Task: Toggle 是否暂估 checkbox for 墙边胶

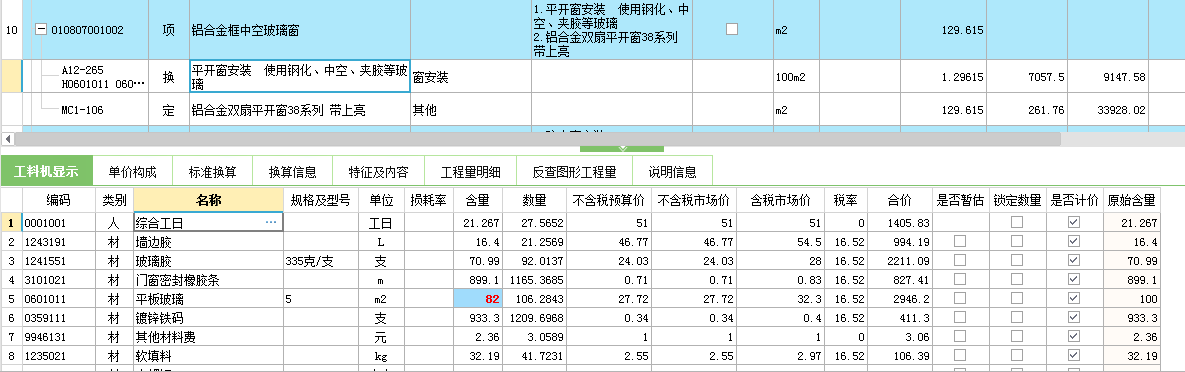Action: point(960,242)
